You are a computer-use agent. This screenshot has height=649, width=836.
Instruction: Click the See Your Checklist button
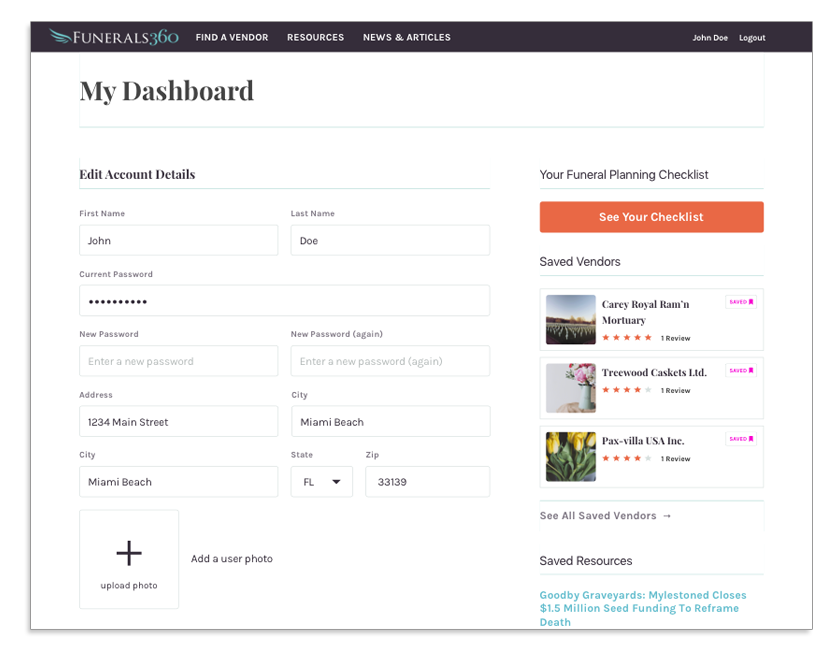pos(651,217)
